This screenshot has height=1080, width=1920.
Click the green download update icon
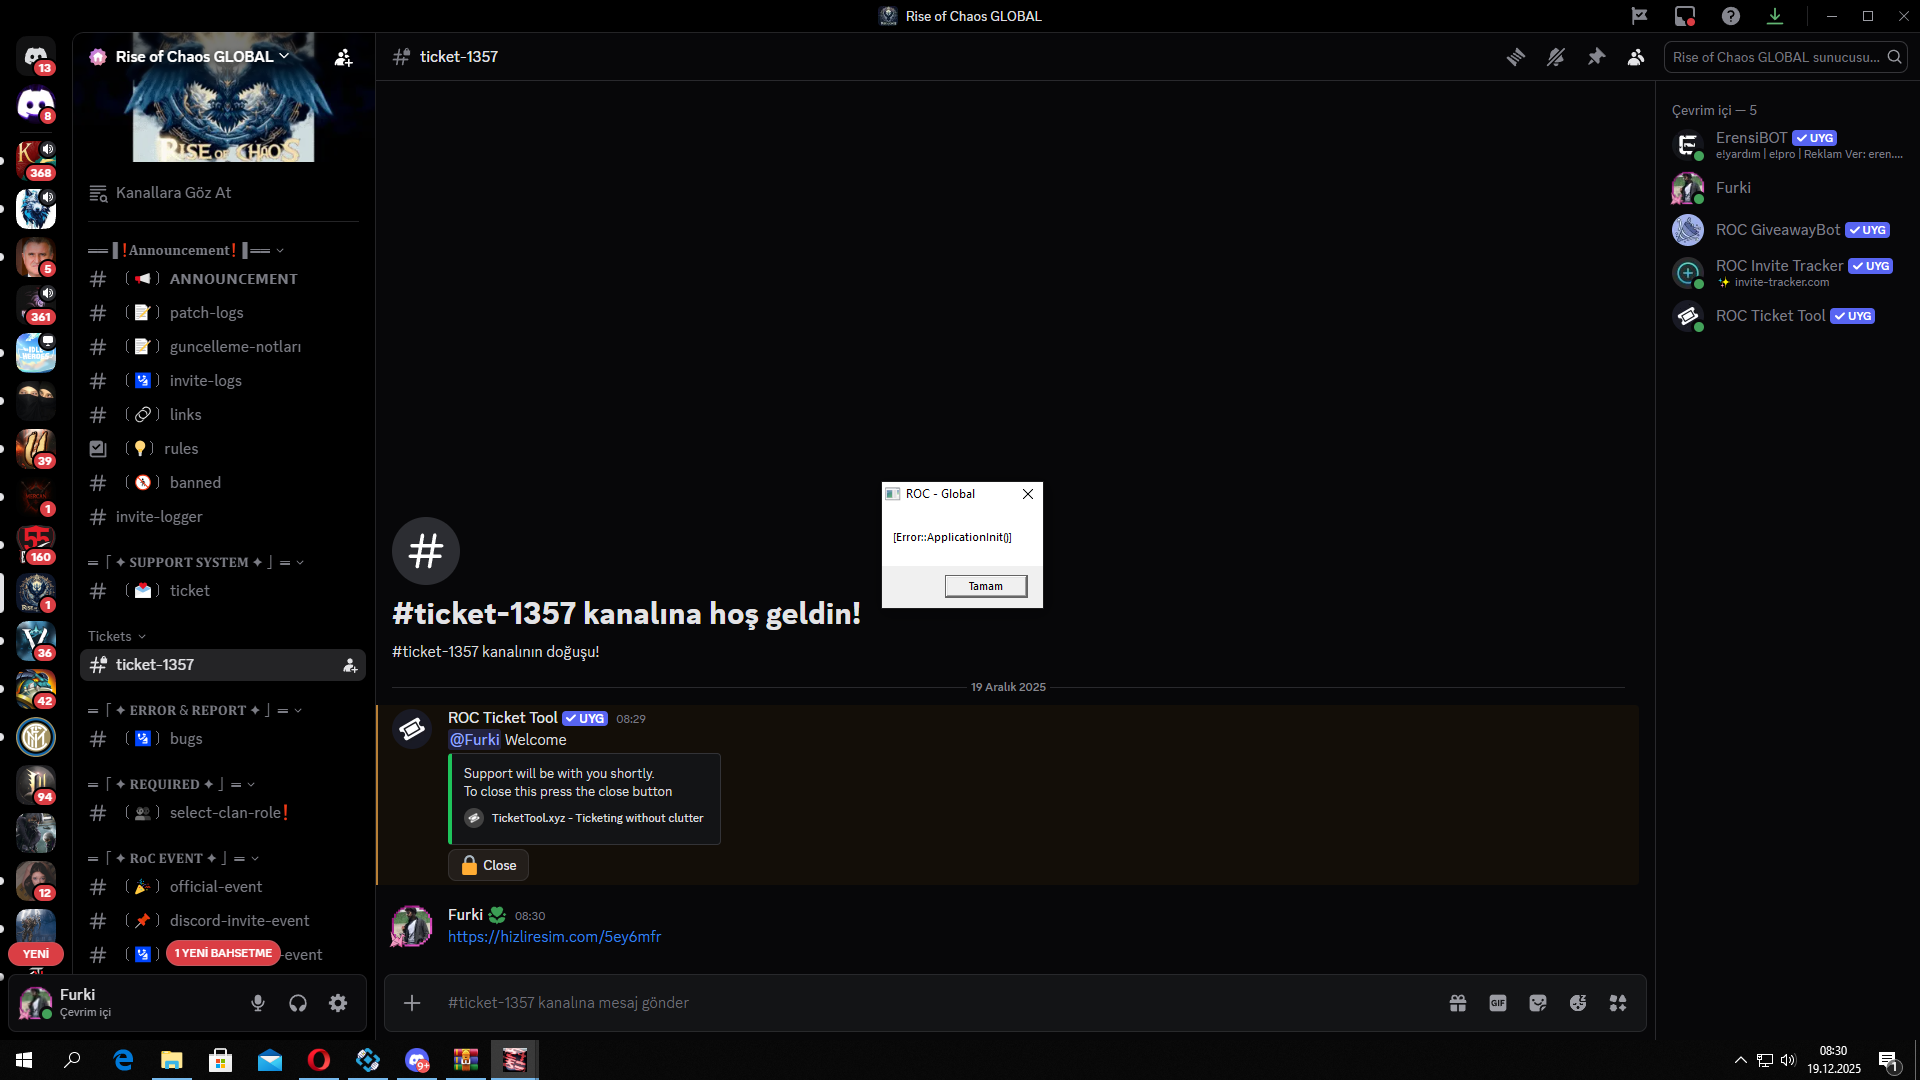click(x=1775, y=16)
